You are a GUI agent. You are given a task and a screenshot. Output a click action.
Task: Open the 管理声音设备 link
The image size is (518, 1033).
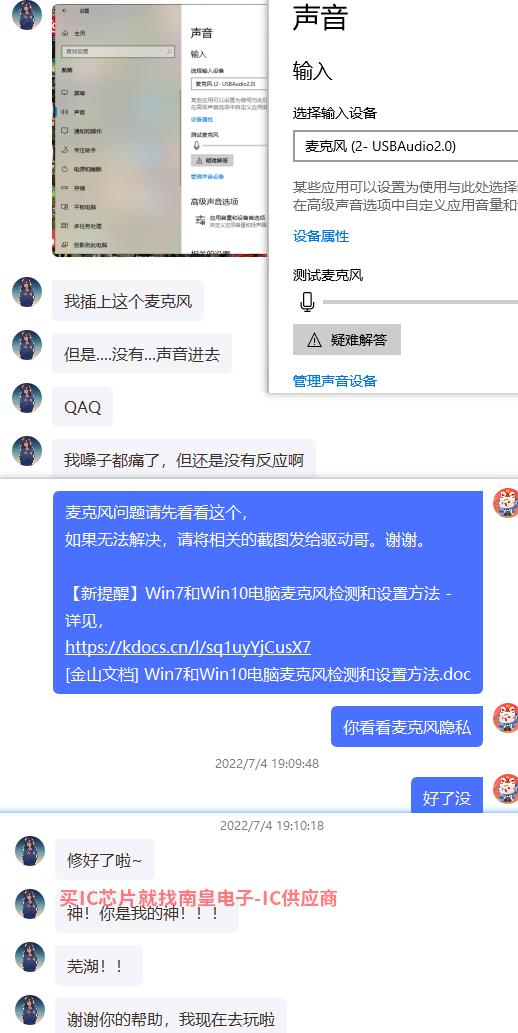[335, 381]
